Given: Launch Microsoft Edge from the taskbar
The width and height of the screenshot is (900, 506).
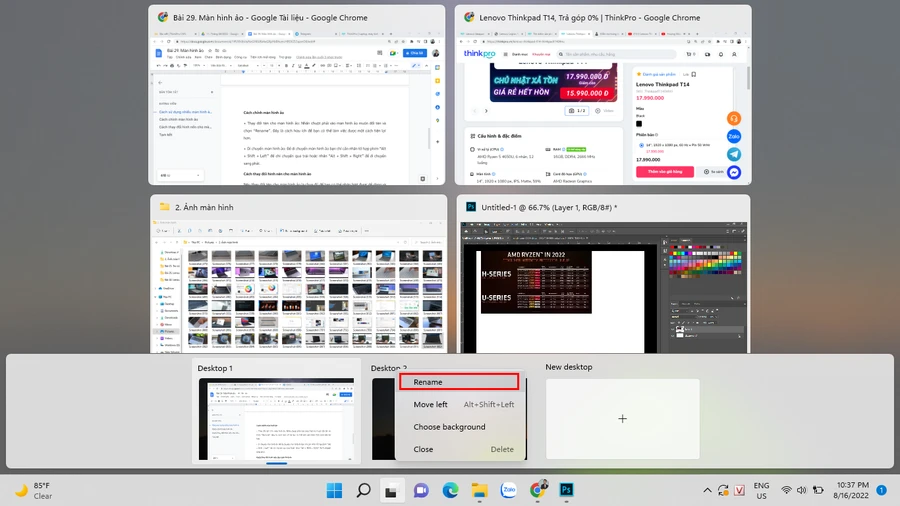Looking at the screenshot, I should coord(450,491).
